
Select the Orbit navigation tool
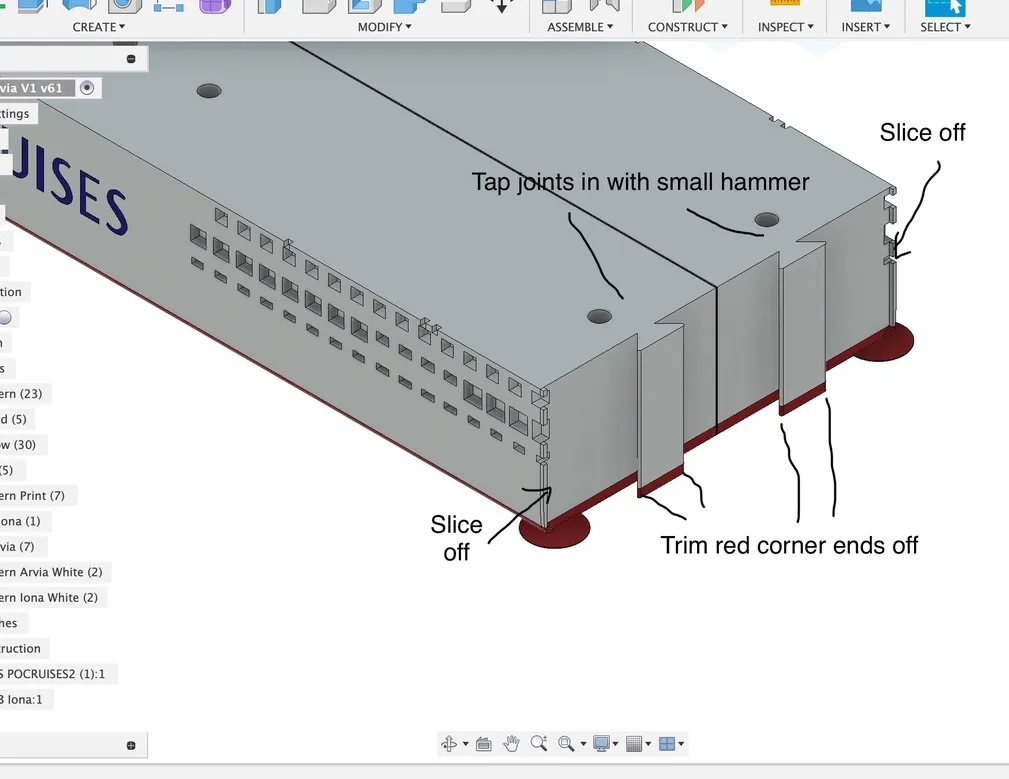tap(449, 744)
